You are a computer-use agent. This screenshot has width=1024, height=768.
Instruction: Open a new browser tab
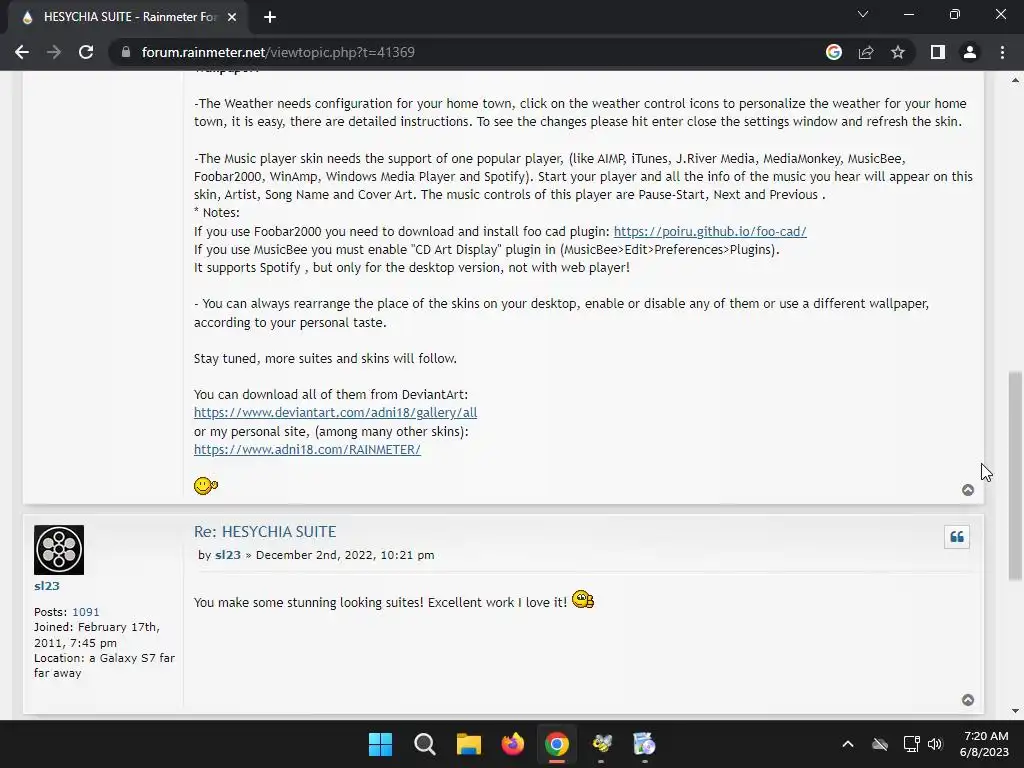[x=270, y=17]
